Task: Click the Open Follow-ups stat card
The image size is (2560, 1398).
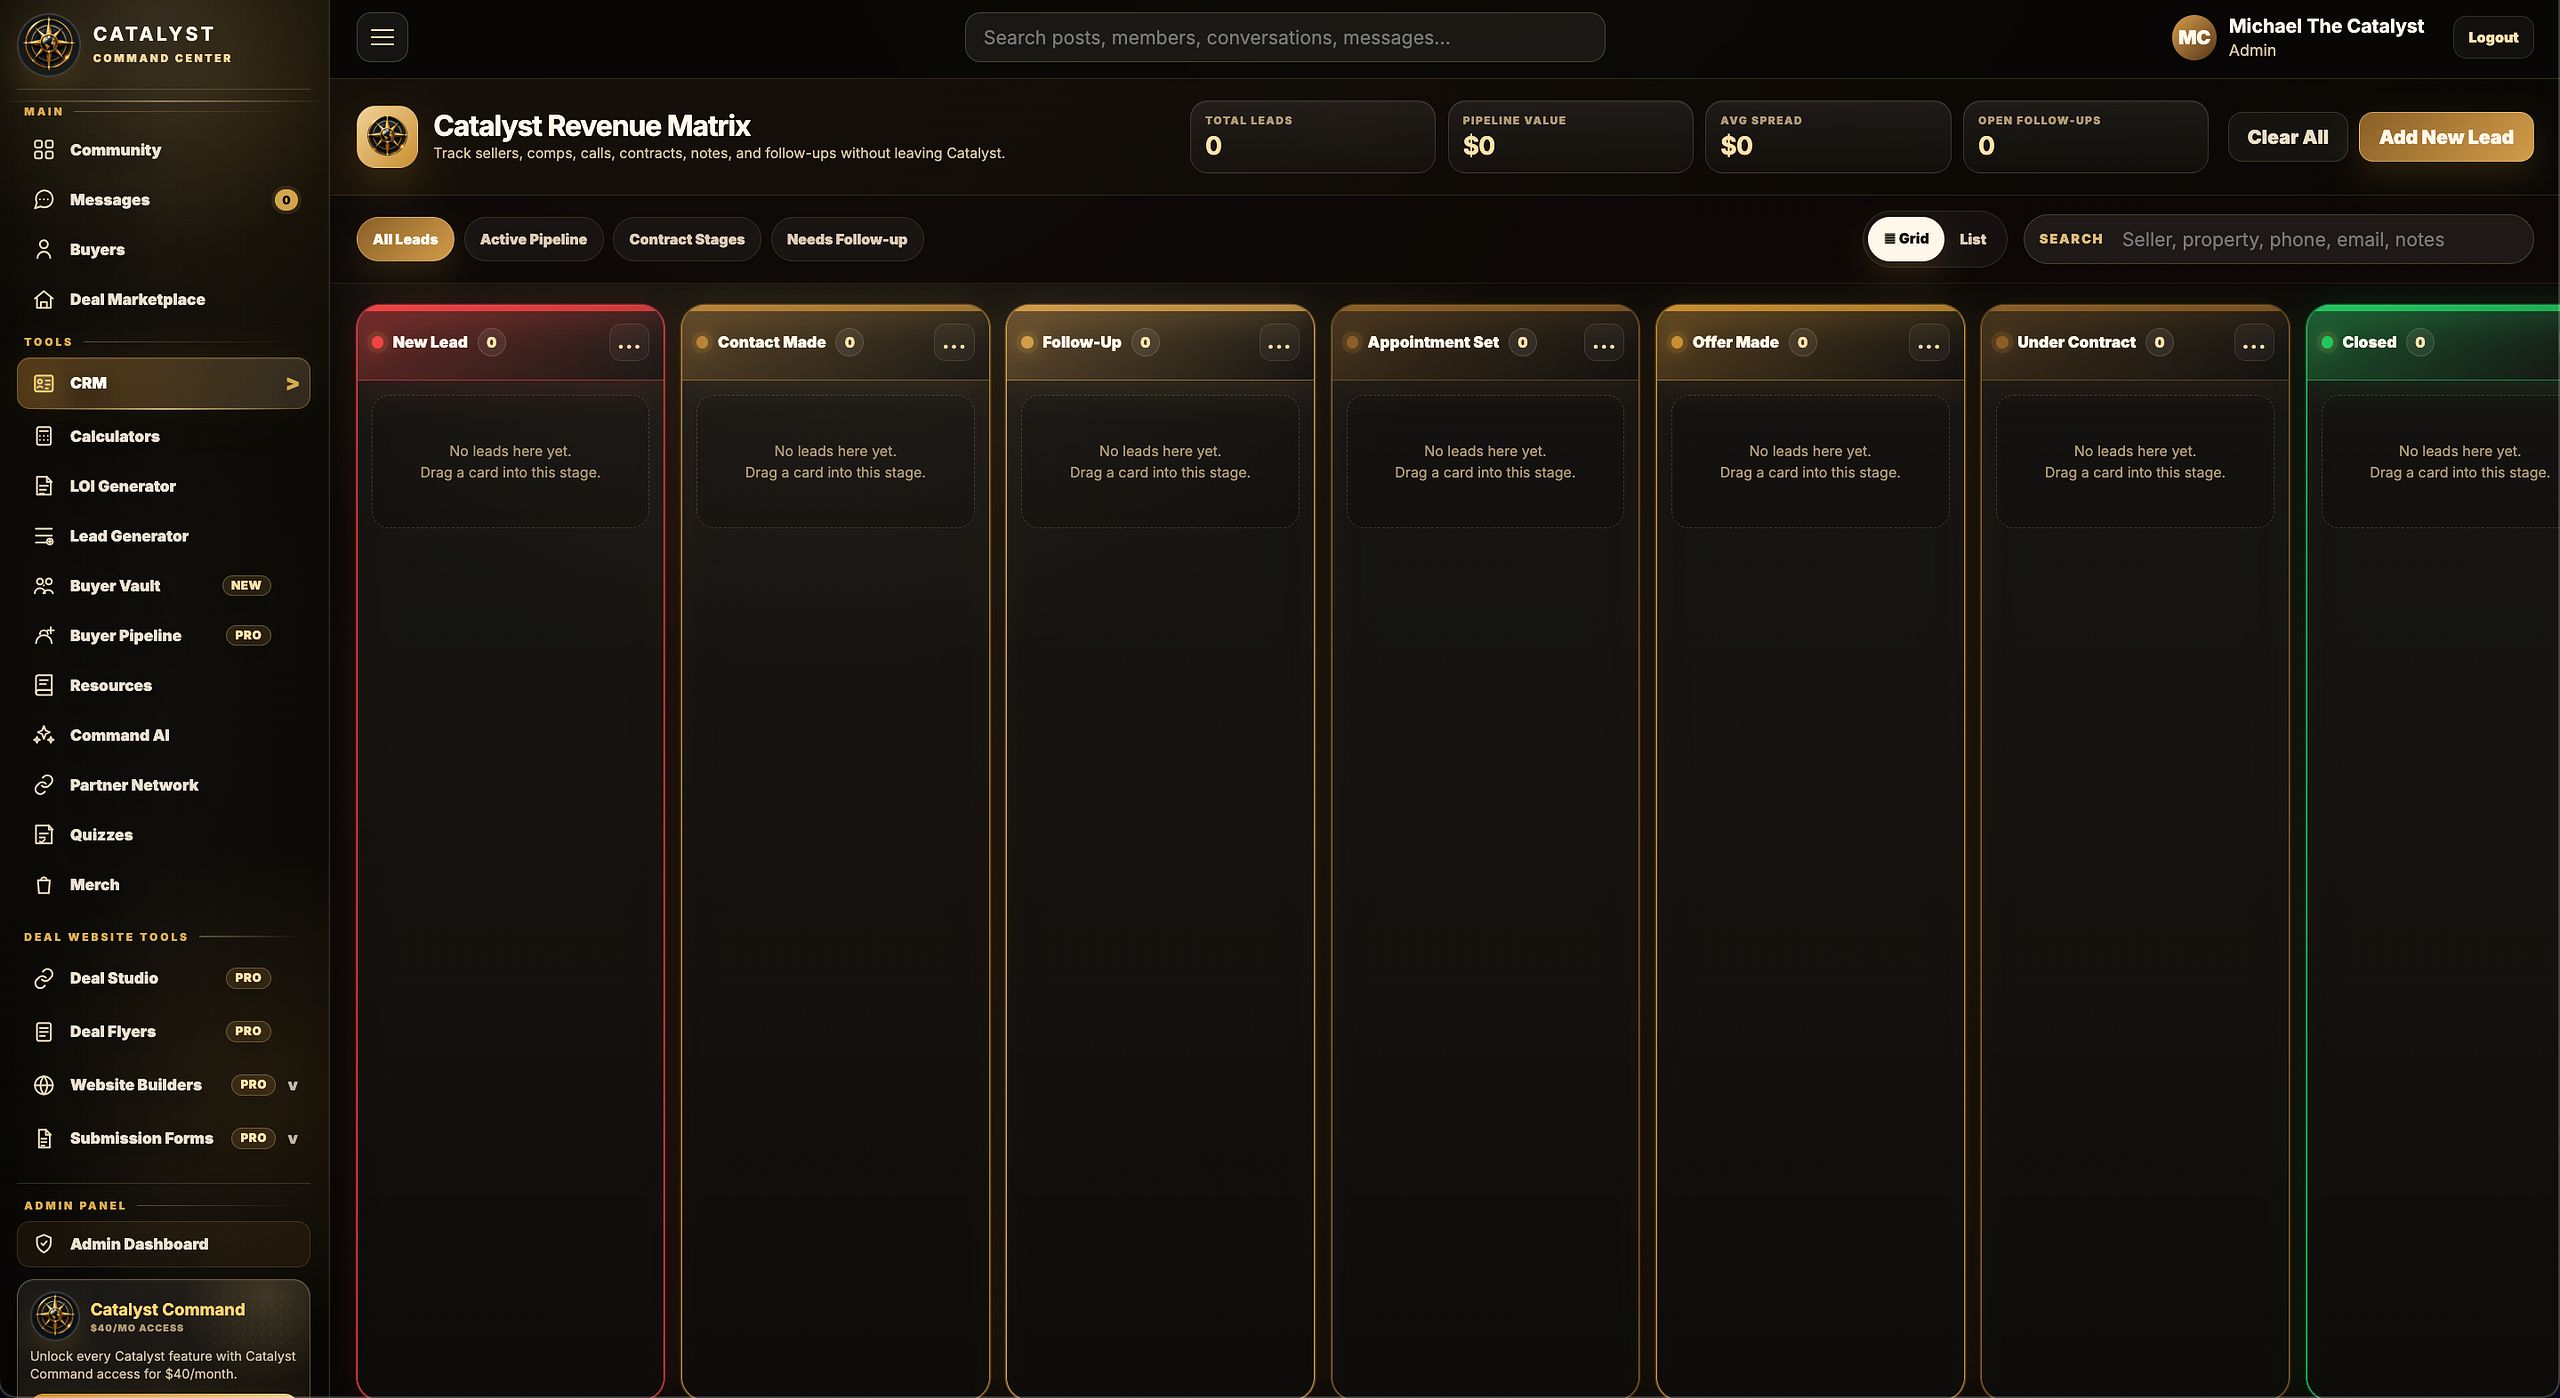Action: [x=2085, y=137]
